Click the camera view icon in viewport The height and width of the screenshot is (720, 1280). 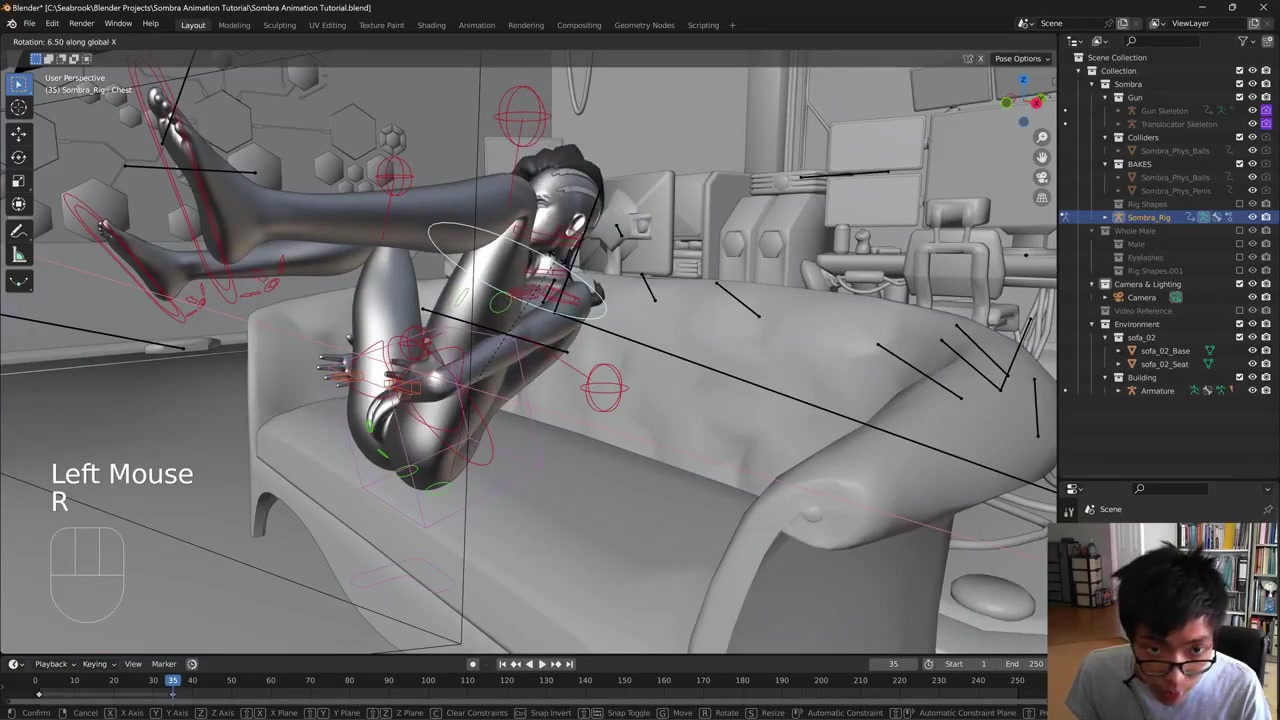pos(1042,177)
